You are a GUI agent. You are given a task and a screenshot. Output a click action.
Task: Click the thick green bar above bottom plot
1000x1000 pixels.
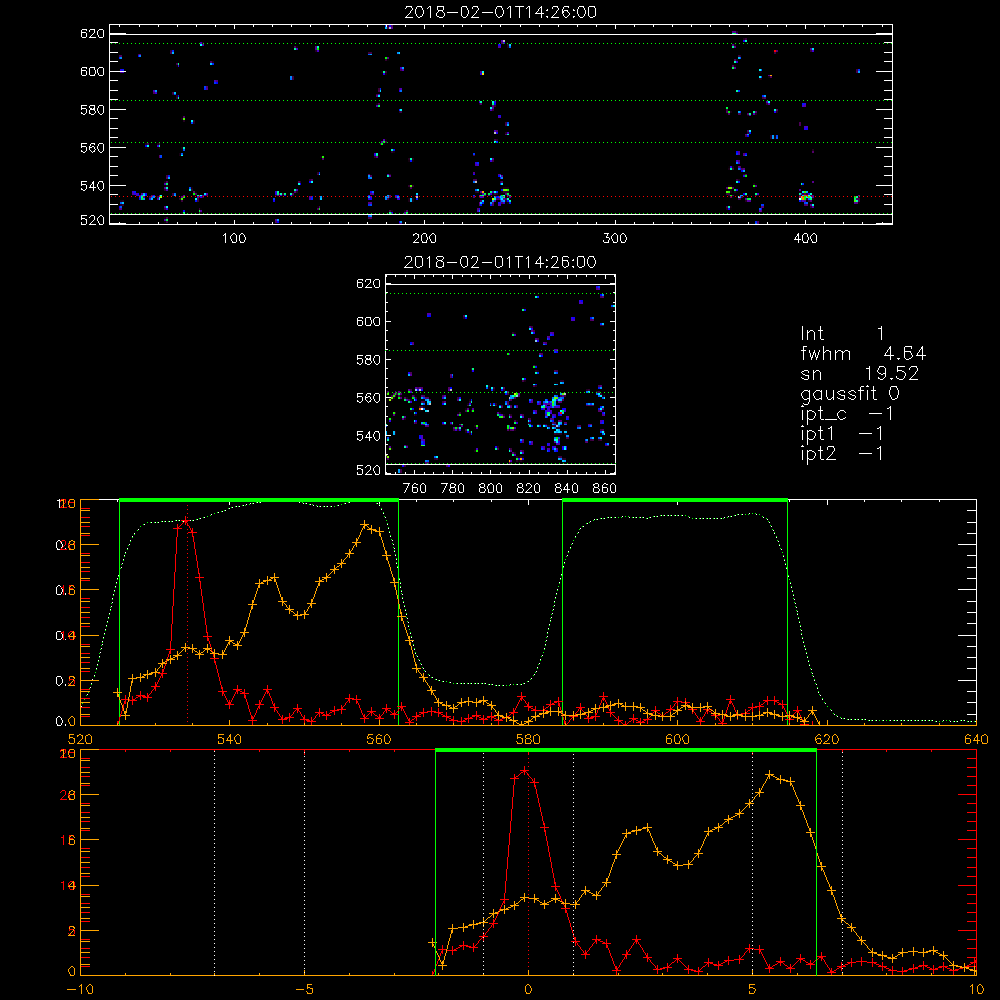coord(626,750)
